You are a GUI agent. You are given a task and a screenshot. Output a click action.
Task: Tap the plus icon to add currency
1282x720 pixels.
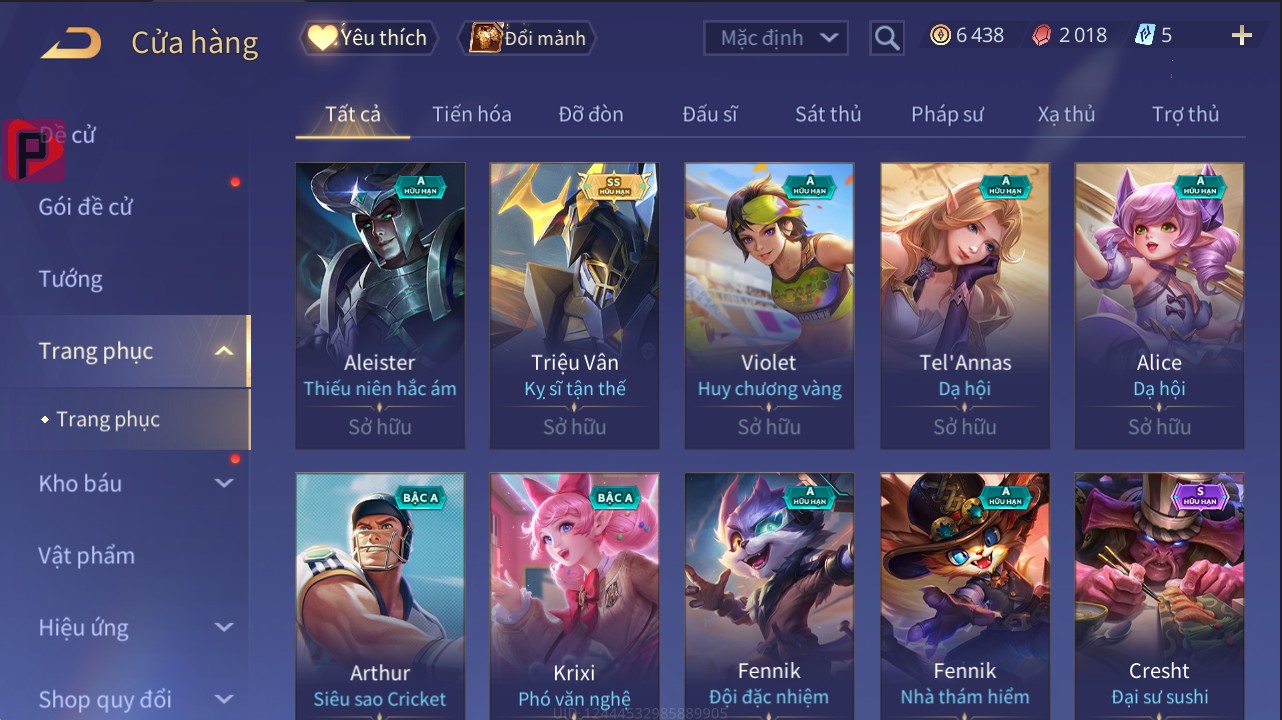click(x=1242, y=36)
